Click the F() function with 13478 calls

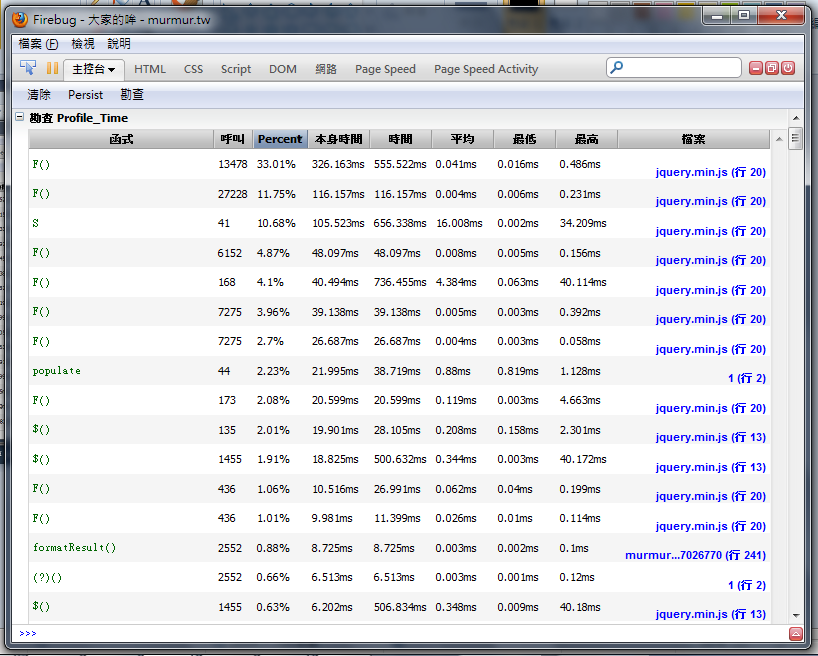pos(41,164)
